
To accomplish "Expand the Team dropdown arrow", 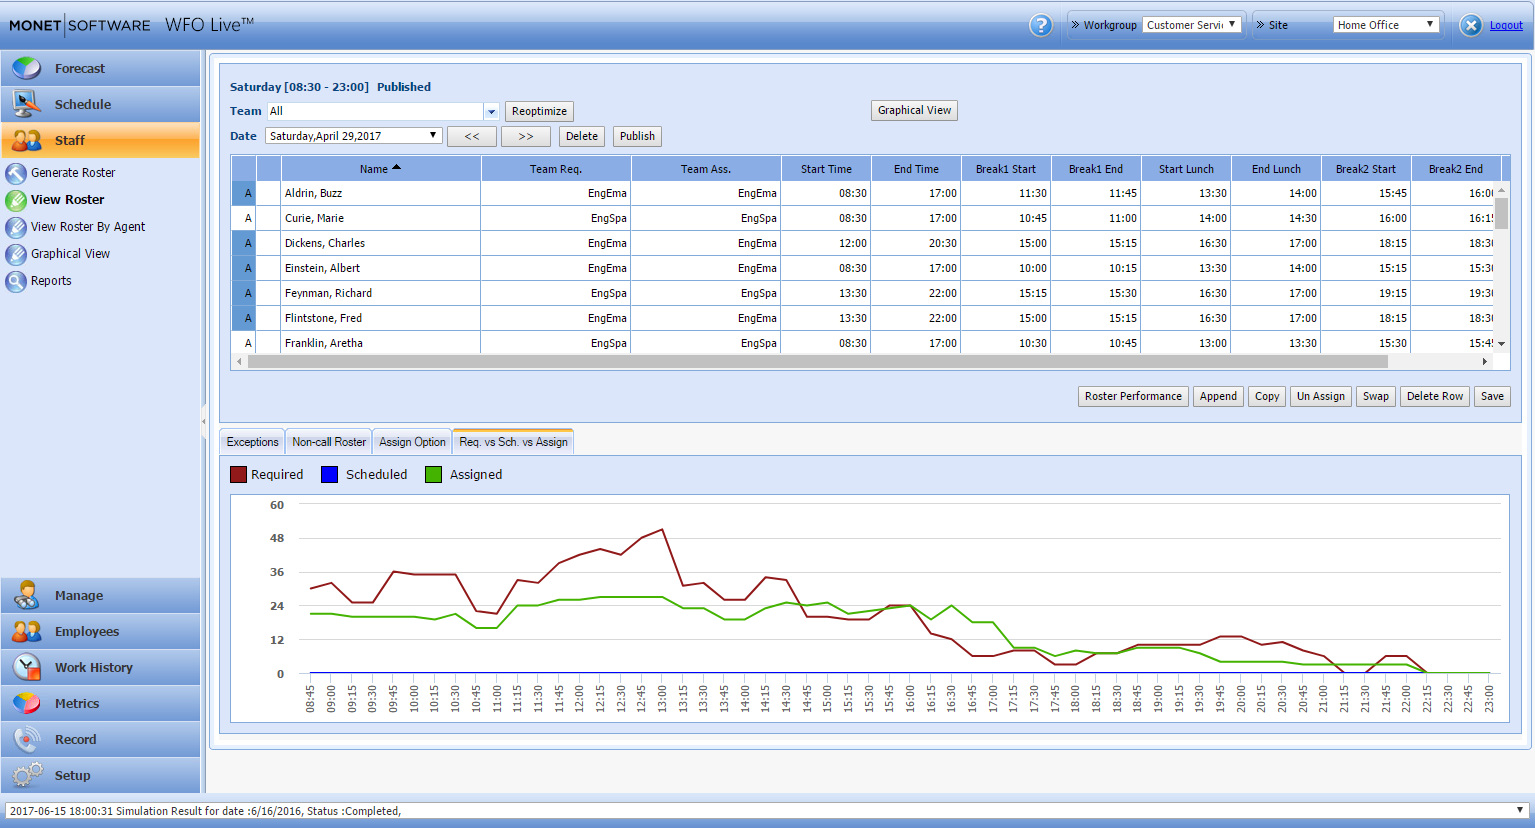I will click(491, 112).
